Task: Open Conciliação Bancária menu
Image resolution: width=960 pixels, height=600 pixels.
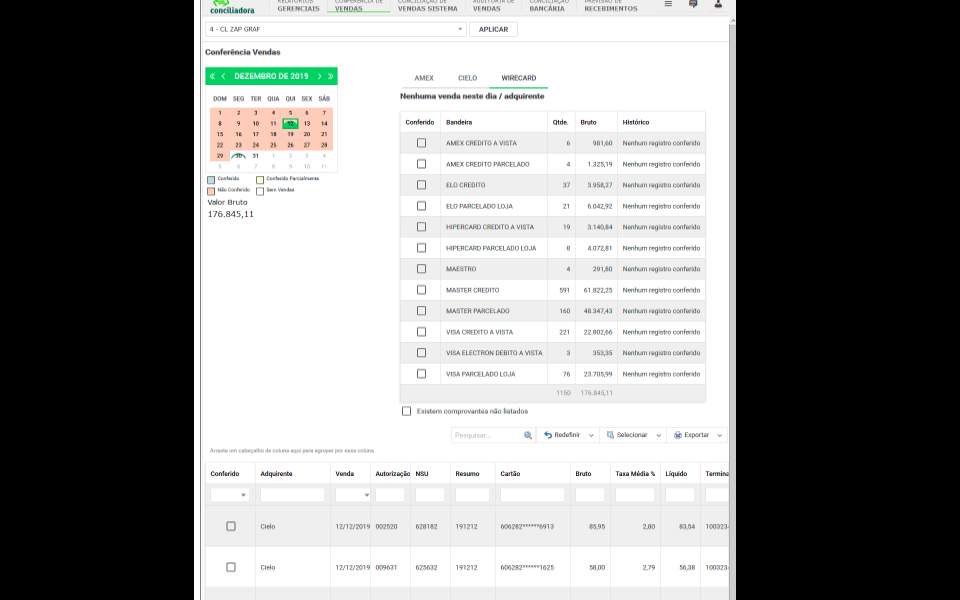Action: 549,6
